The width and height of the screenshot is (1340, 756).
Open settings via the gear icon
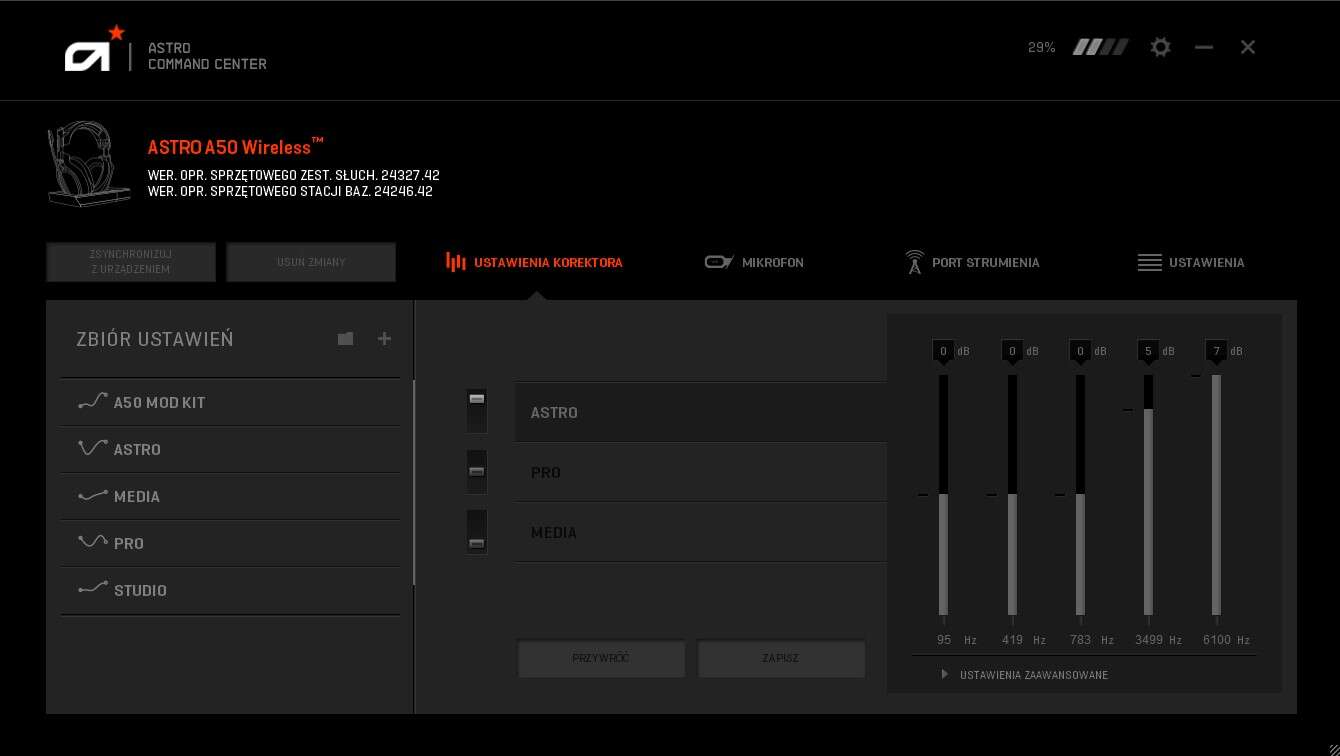click(1160, 47)
